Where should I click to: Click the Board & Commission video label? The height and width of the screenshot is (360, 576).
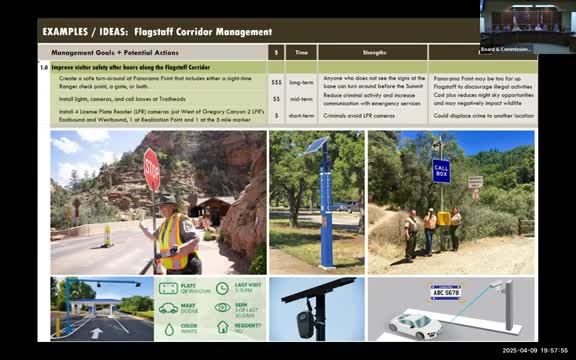(506, 49)
